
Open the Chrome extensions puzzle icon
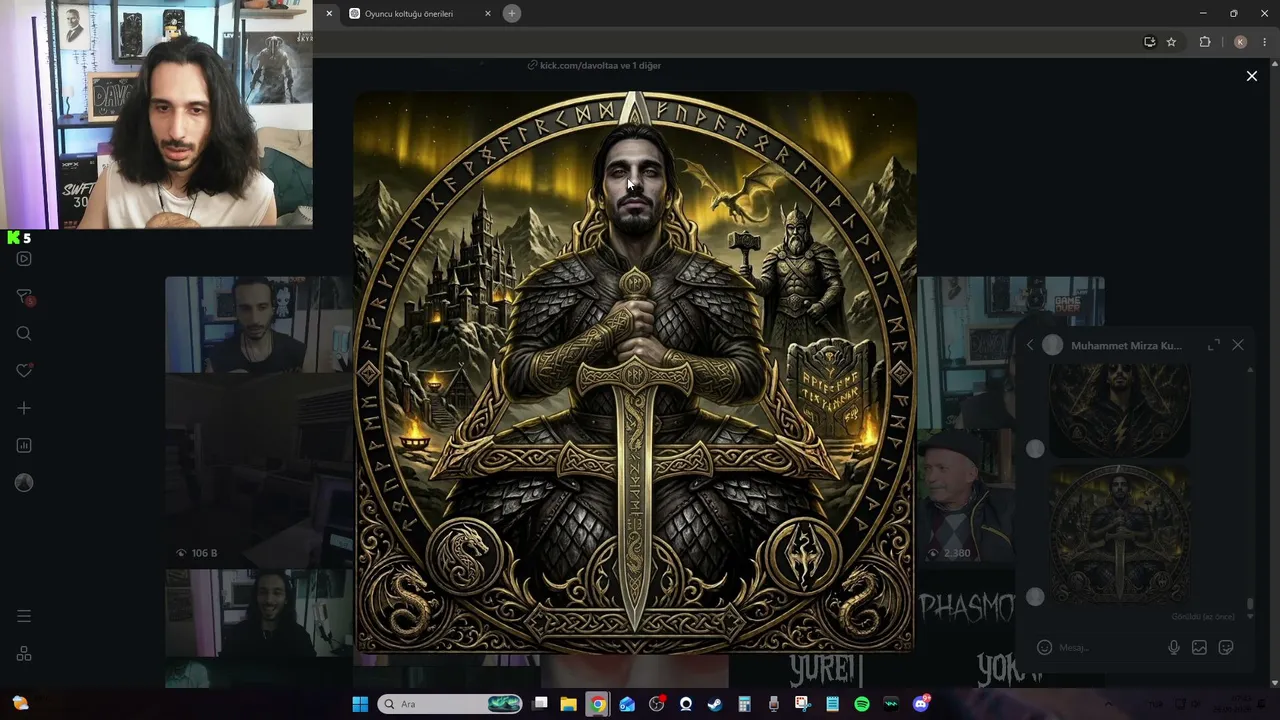click(x=1205, y=42)
